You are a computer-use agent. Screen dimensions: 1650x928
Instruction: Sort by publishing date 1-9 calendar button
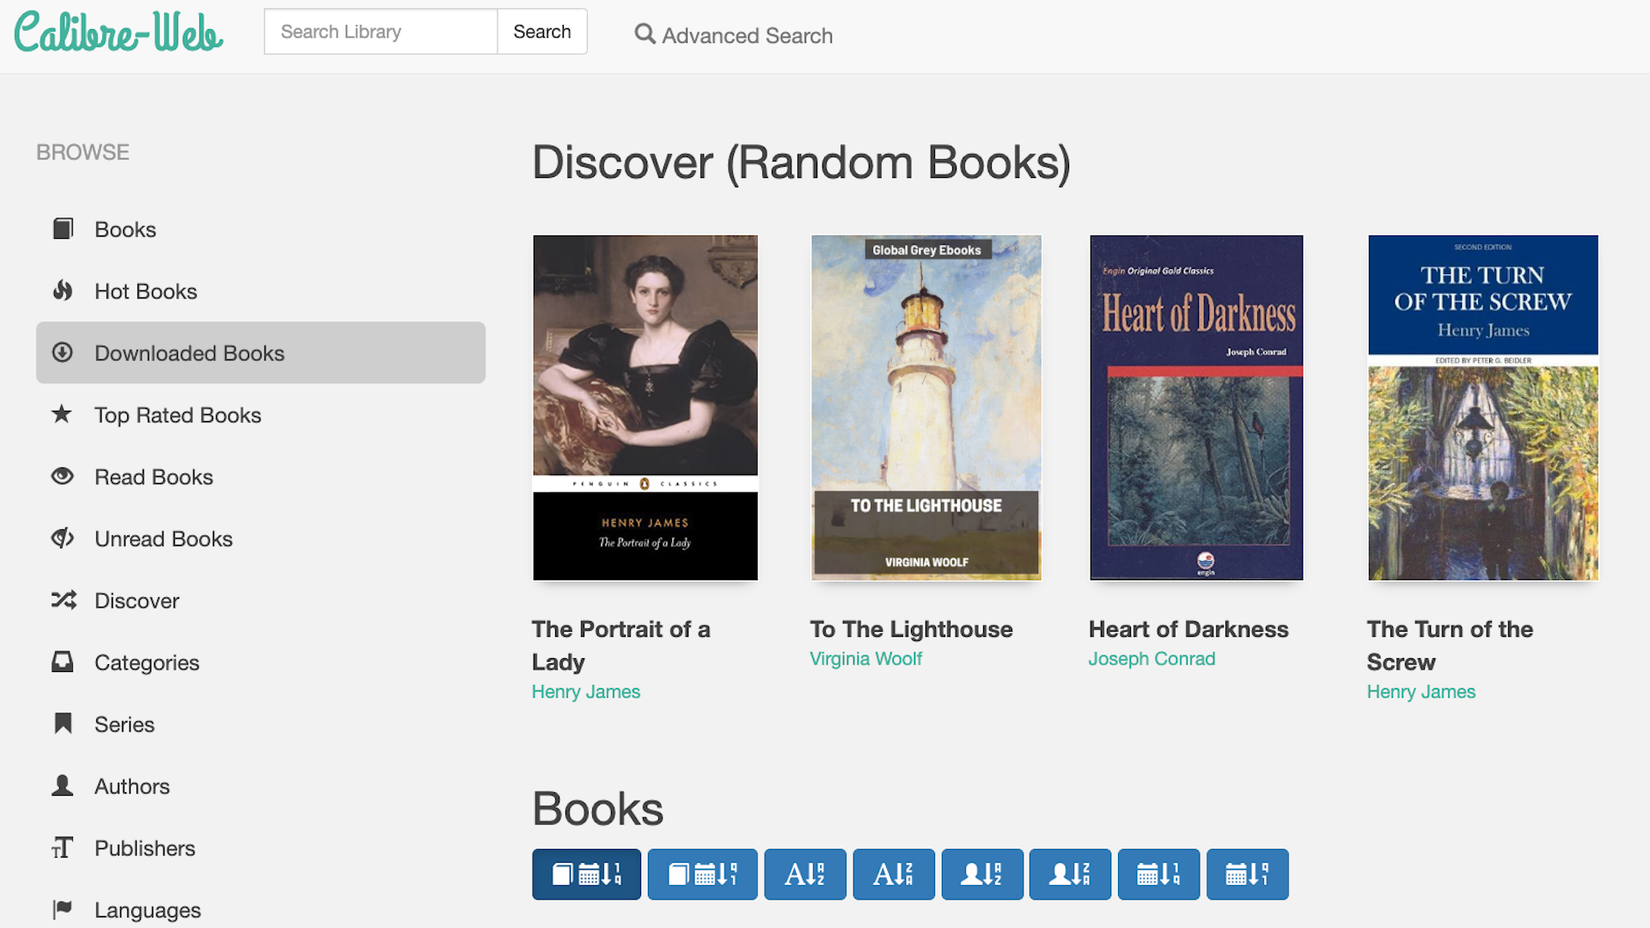point(1159,874)
